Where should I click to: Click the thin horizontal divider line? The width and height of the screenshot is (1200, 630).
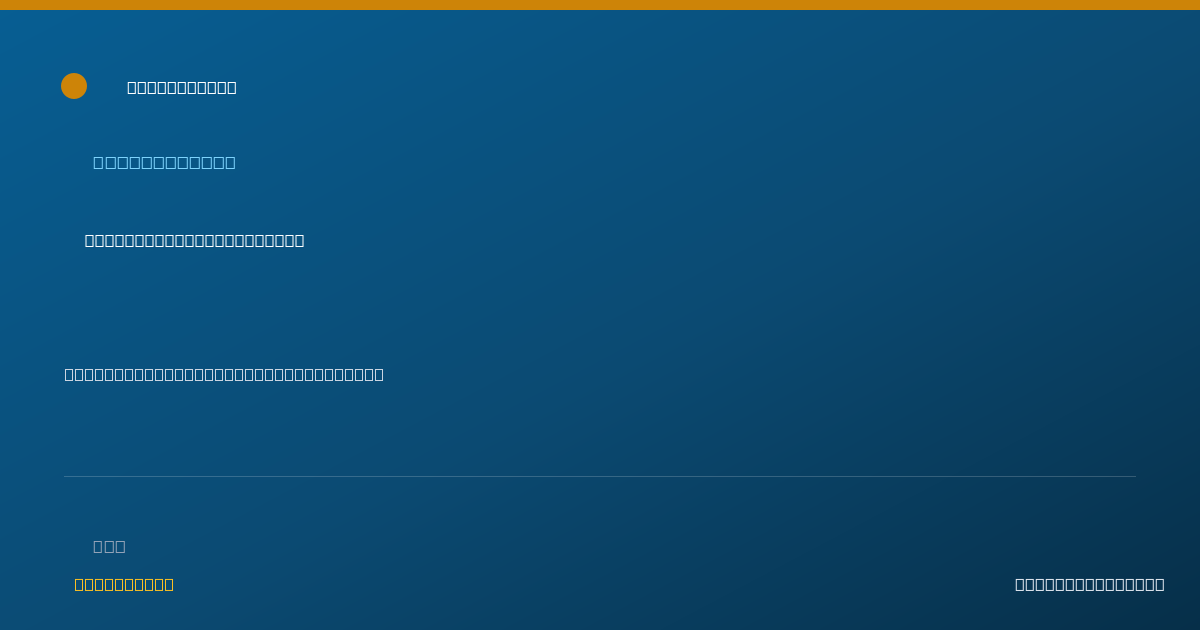tap(600, 476)
